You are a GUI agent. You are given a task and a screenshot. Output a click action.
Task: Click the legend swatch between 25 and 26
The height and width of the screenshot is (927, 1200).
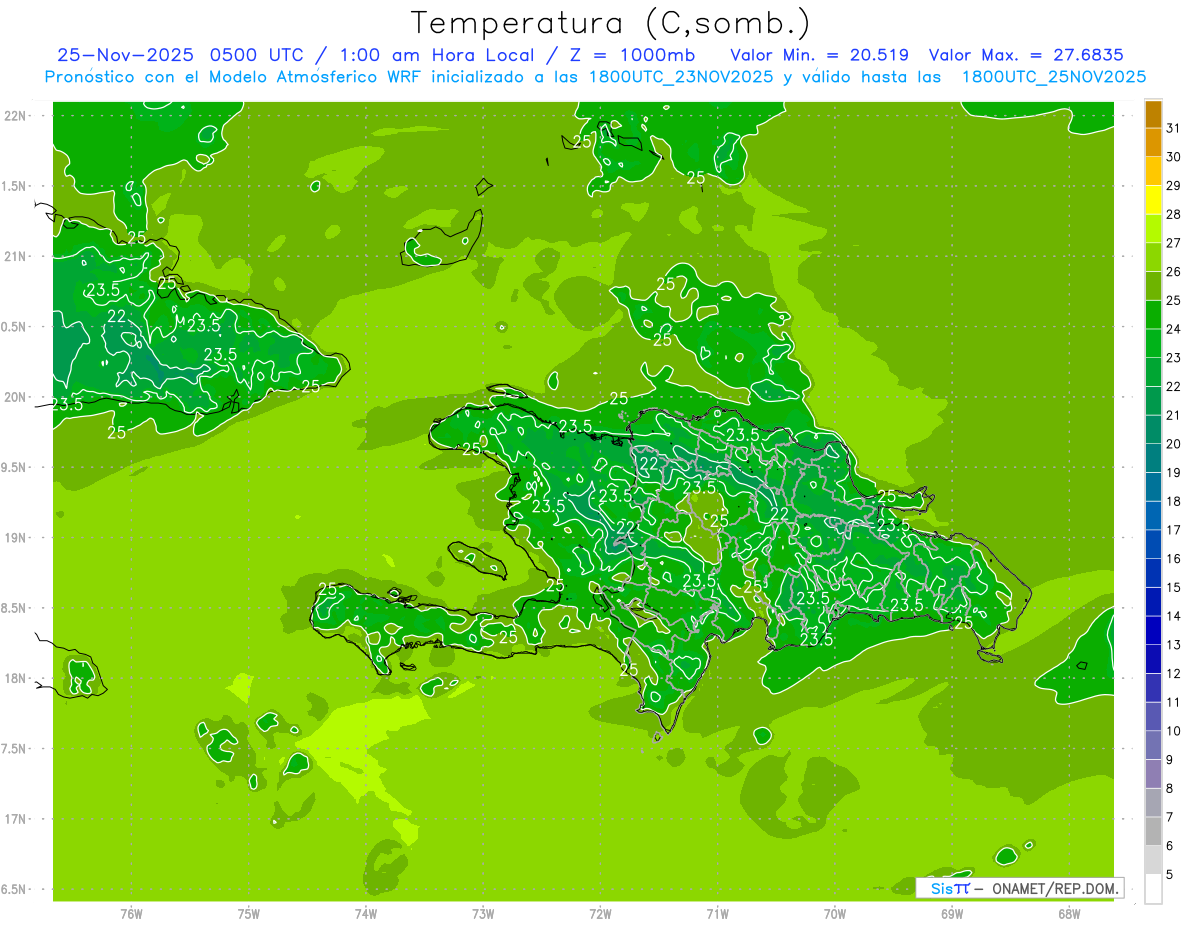pyautogui.click(x=1153, y=286)
